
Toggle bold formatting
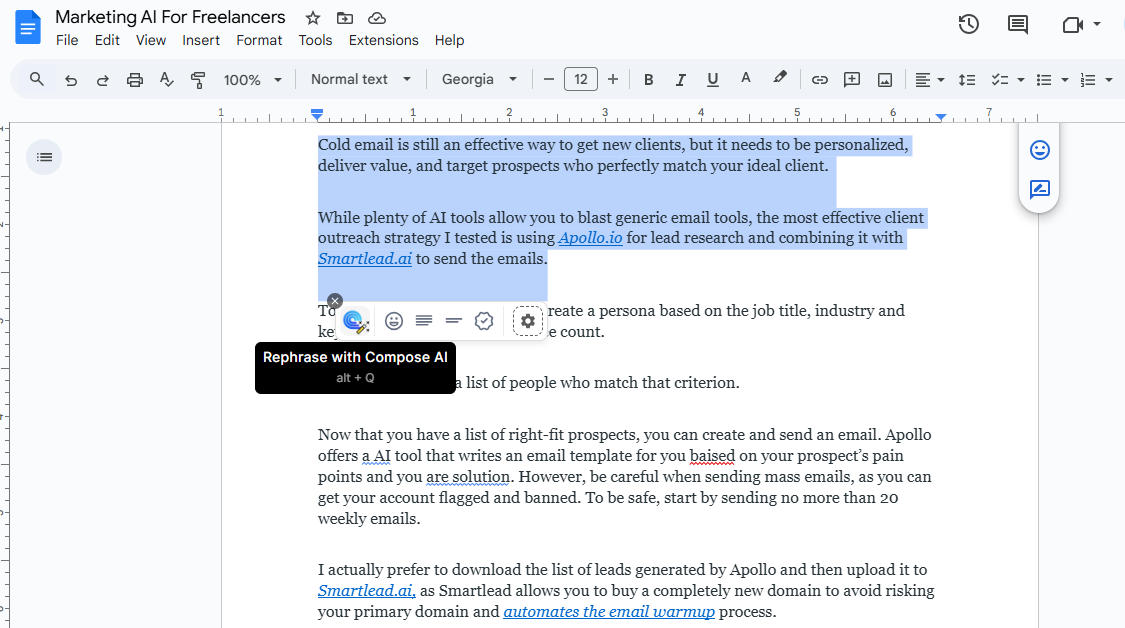(x=648, y=80)
